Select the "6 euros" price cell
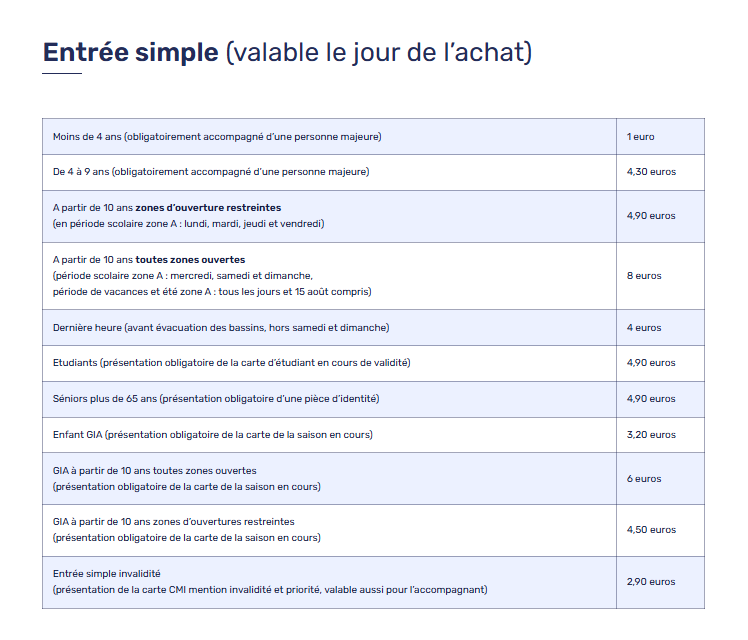 pyautogui.click(x=644, y=479)
